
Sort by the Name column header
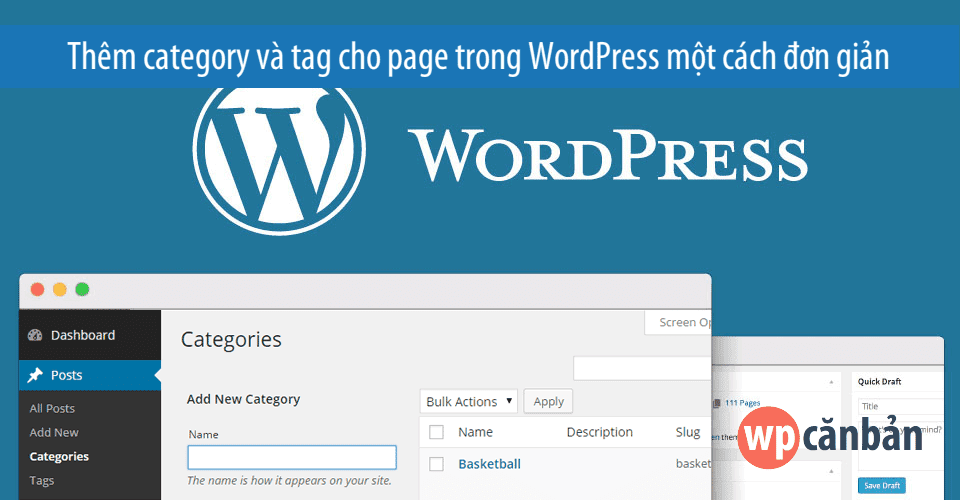(x=475, y=432)
